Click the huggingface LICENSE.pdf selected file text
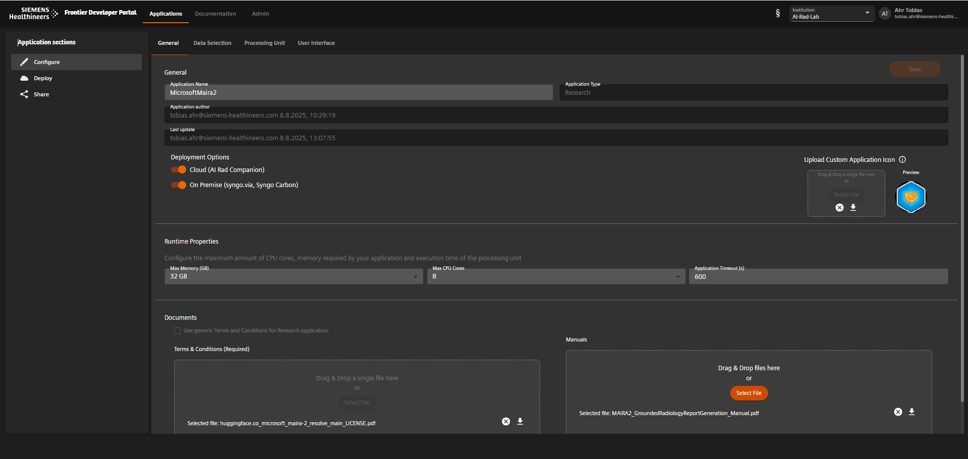968x459 pixels. (x=282, y=423)
